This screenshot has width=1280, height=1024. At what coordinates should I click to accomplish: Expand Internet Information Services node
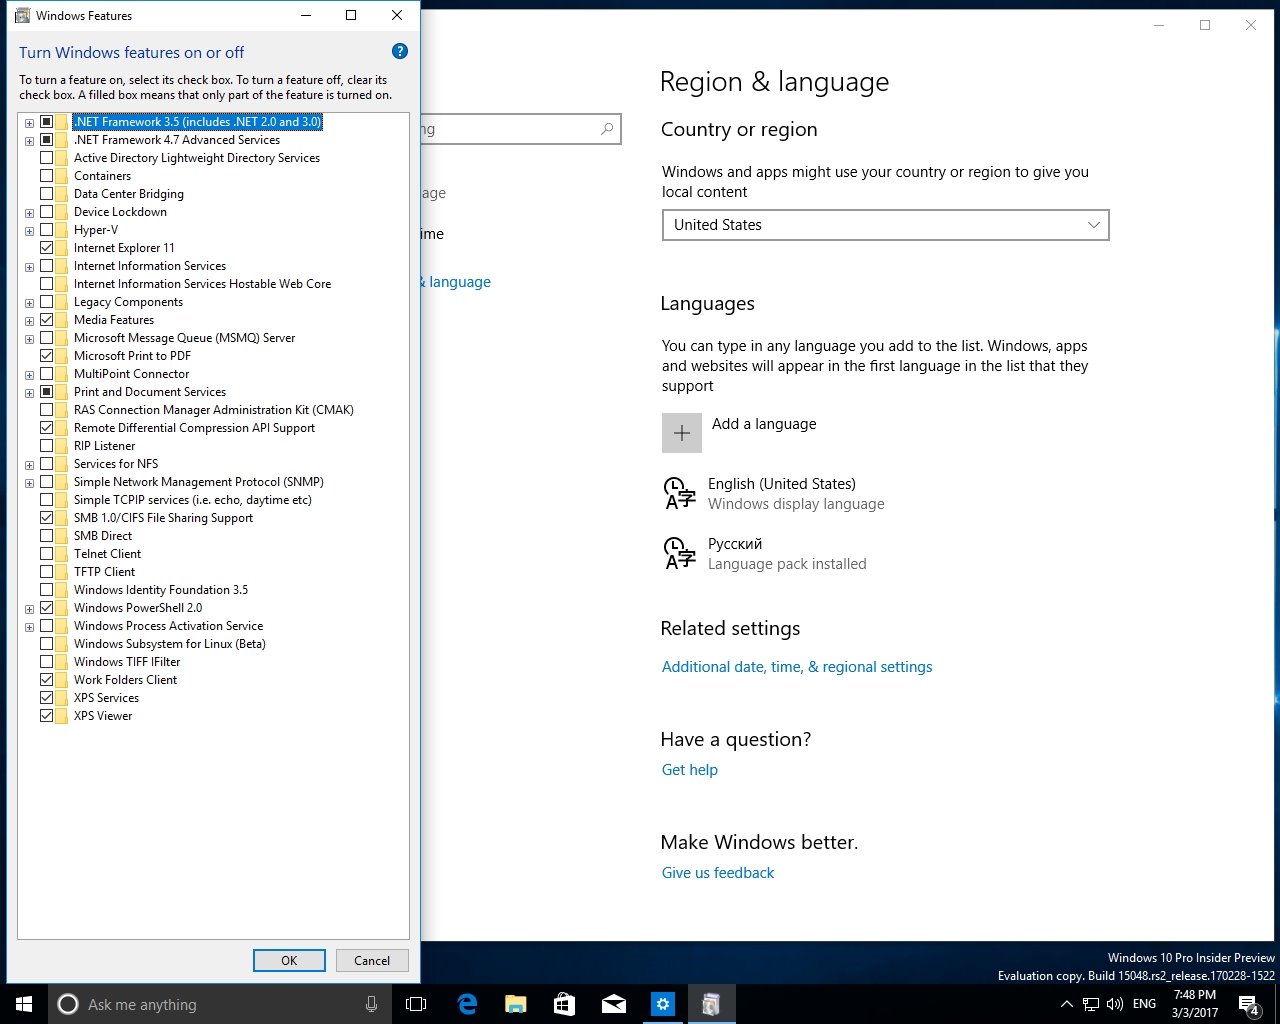pyautogui.click(x=29, y=267)
